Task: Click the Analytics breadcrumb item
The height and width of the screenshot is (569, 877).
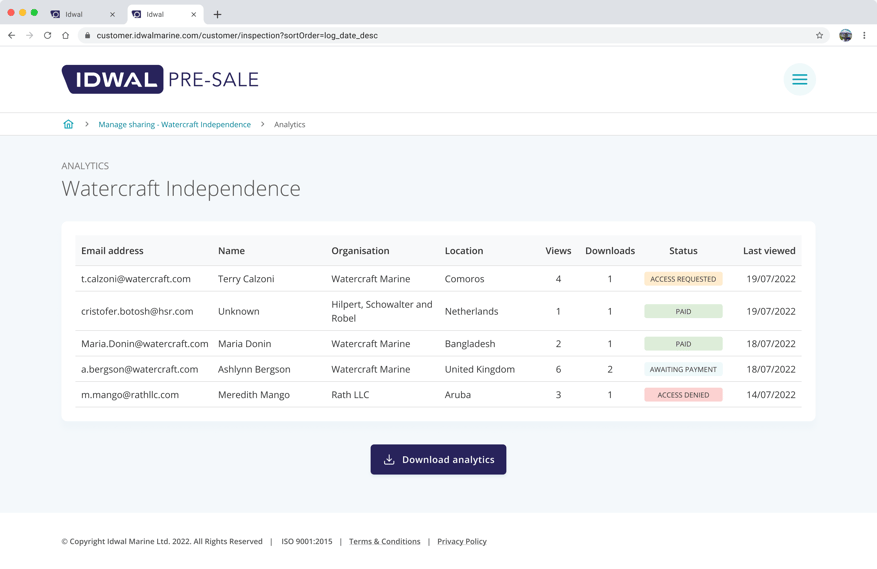Action: coord(290,124)
